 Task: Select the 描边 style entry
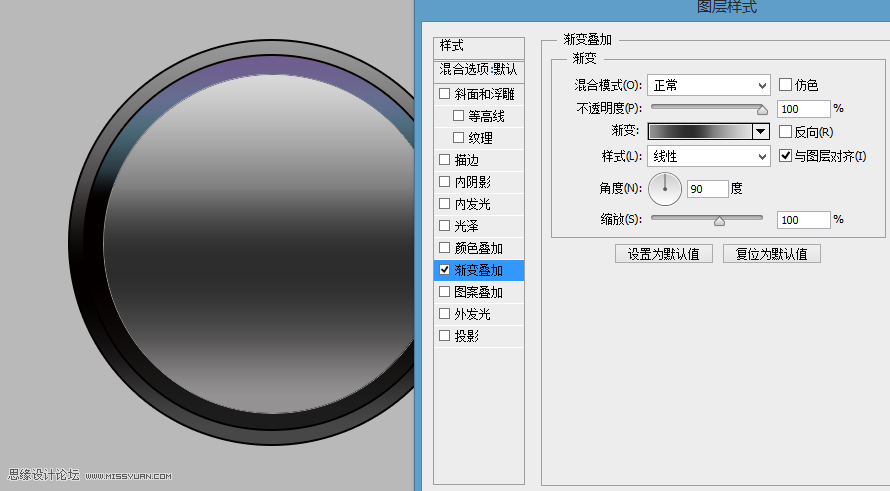(x=467, y=160)
